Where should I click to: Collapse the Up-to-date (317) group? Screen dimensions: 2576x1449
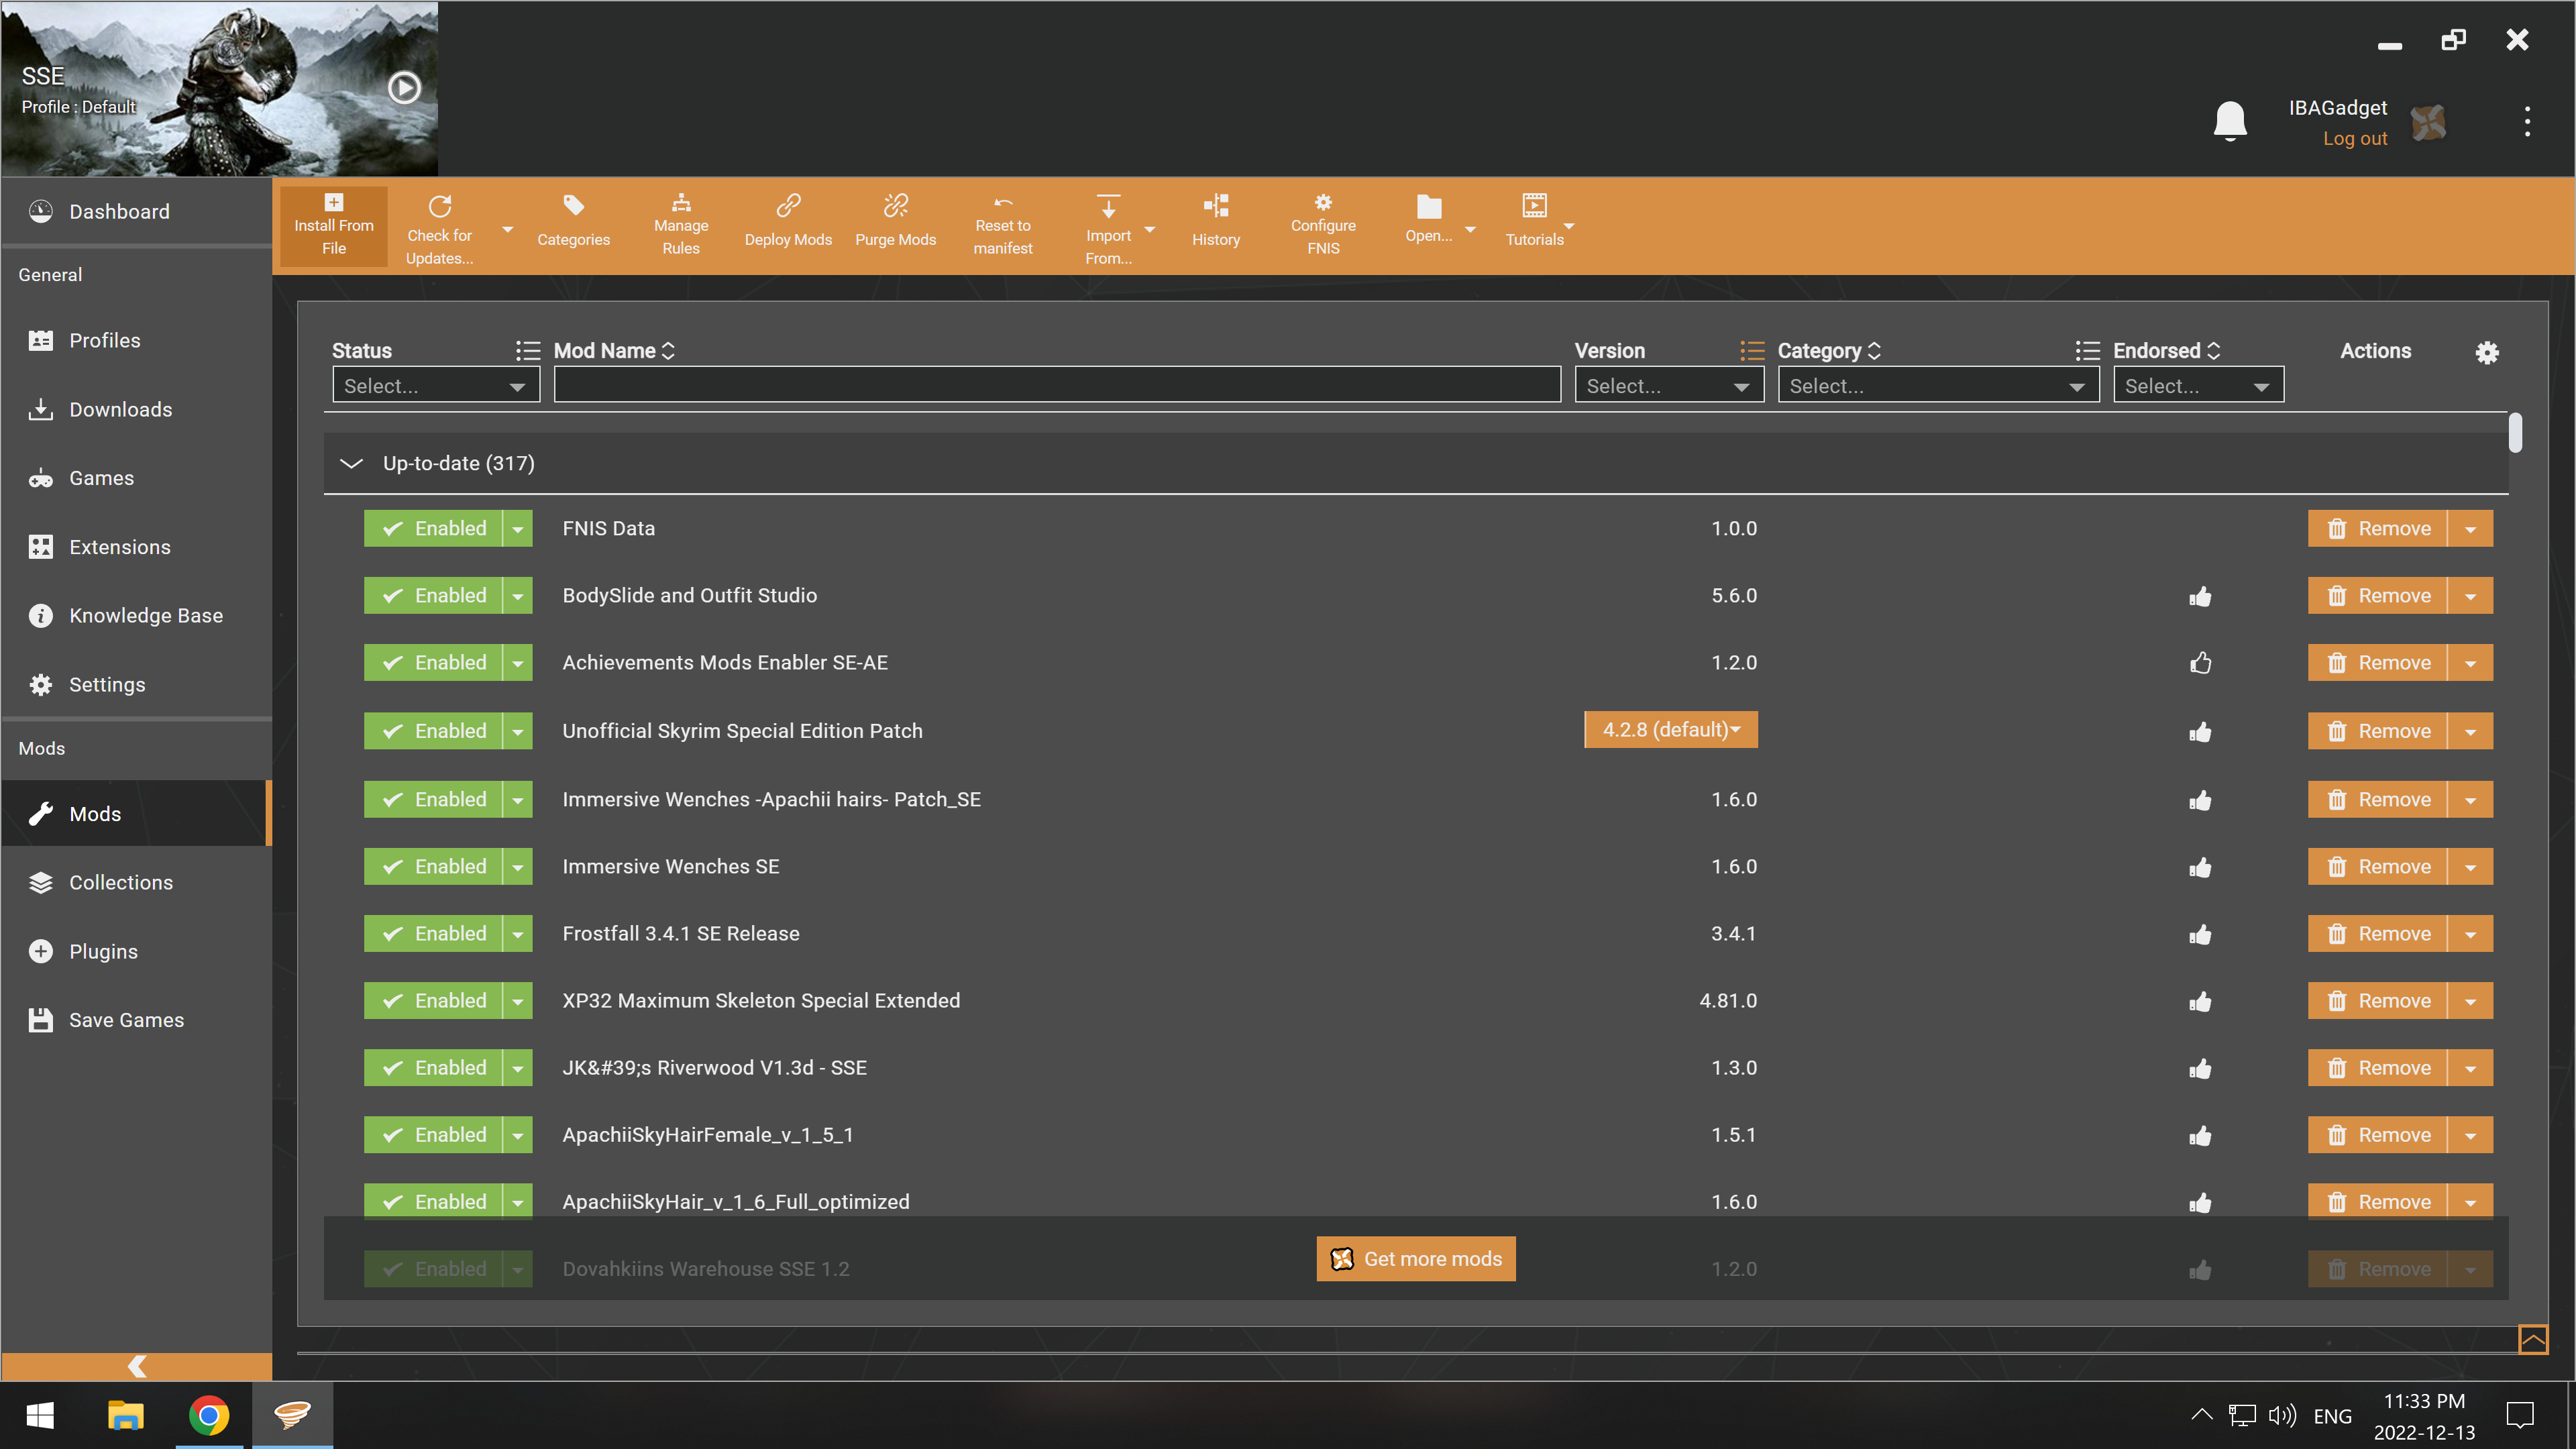(x=351, y=463)
